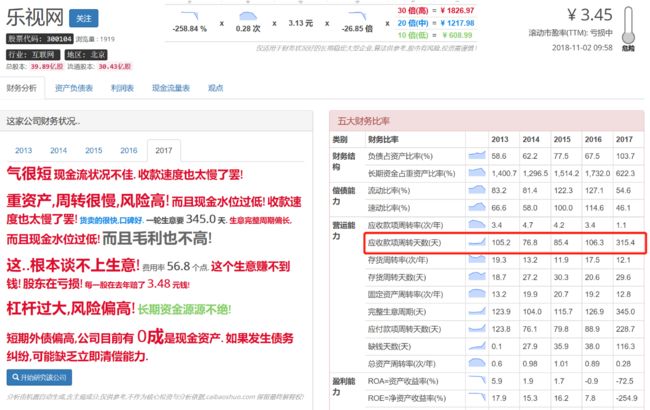Screen dimensions: 650x410
Task: Click the 流通股本 value 30.43亿股
Action: (114, 66)
